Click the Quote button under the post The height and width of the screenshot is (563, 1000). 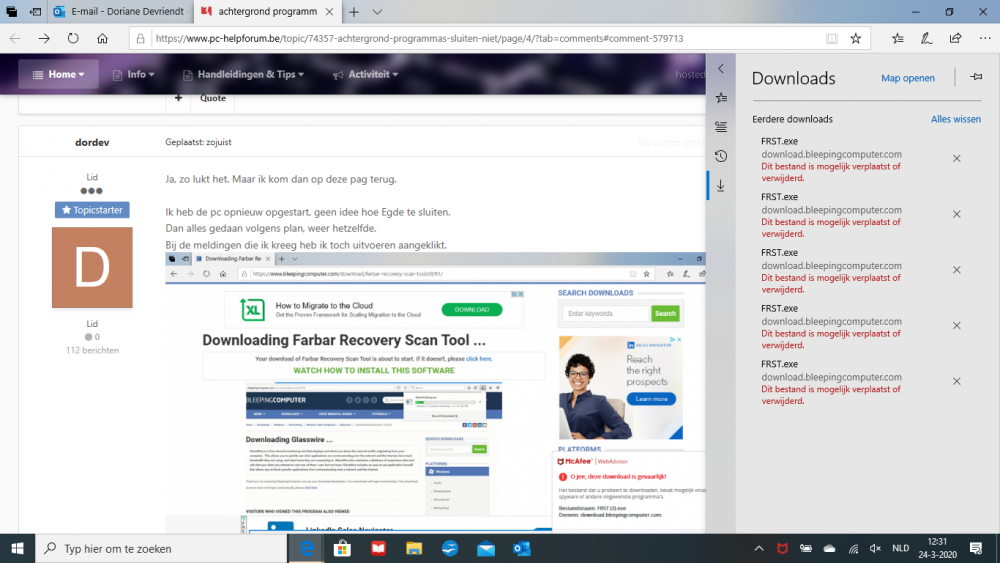pyautogui.click(x=213, y=98)
